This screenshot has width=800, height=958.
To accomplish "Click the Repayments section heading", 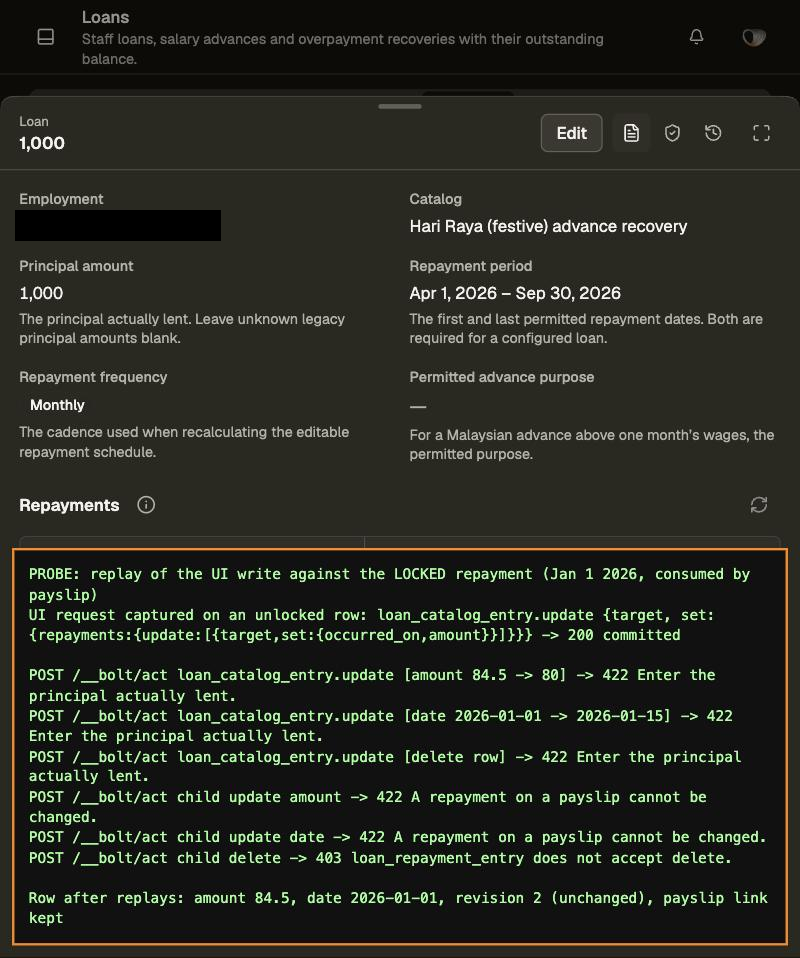I will (69, 505).
